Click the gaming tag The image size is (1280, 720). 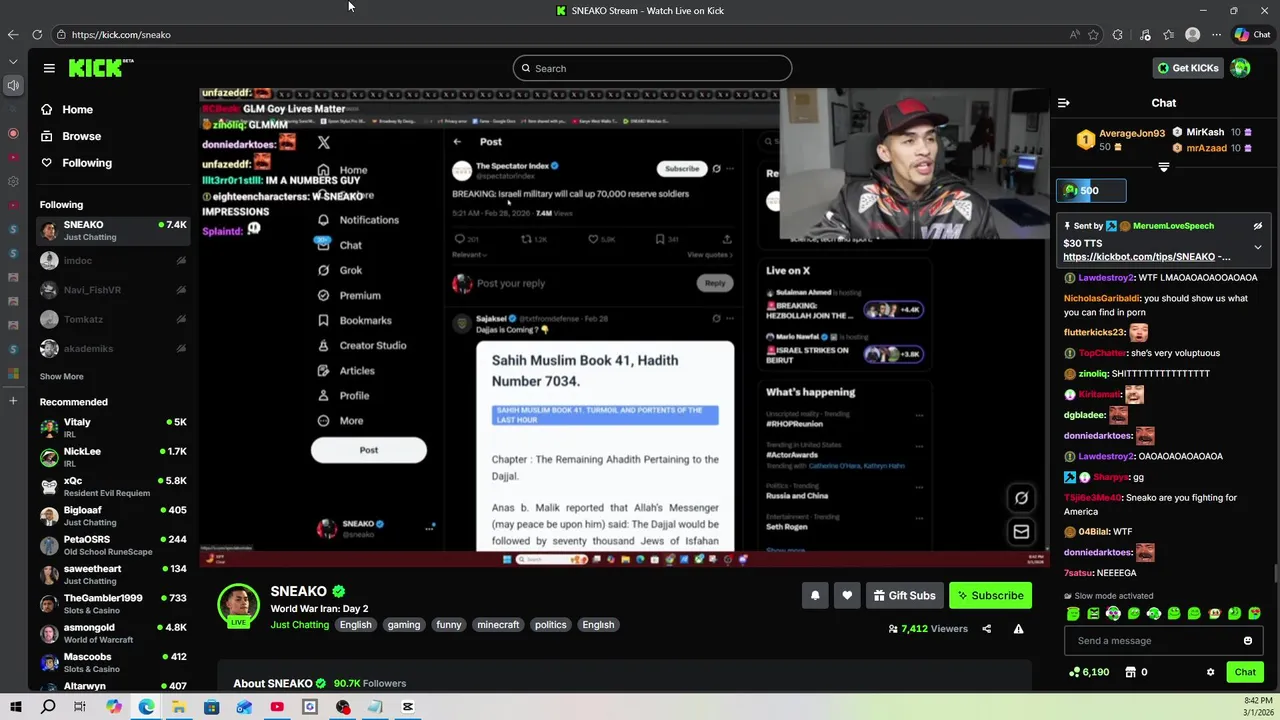[404, 625]
